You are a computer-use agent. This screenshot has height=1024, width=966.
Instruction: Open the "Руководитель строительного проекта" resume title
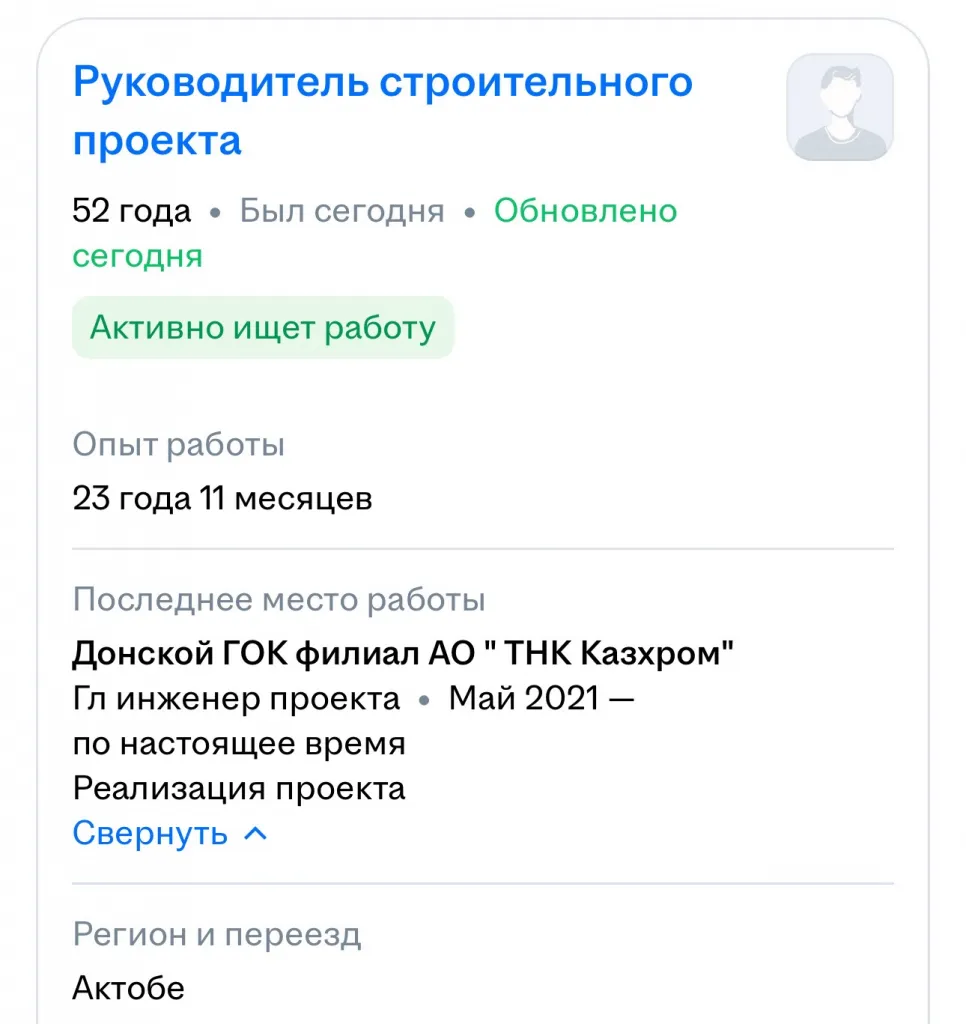382,110
